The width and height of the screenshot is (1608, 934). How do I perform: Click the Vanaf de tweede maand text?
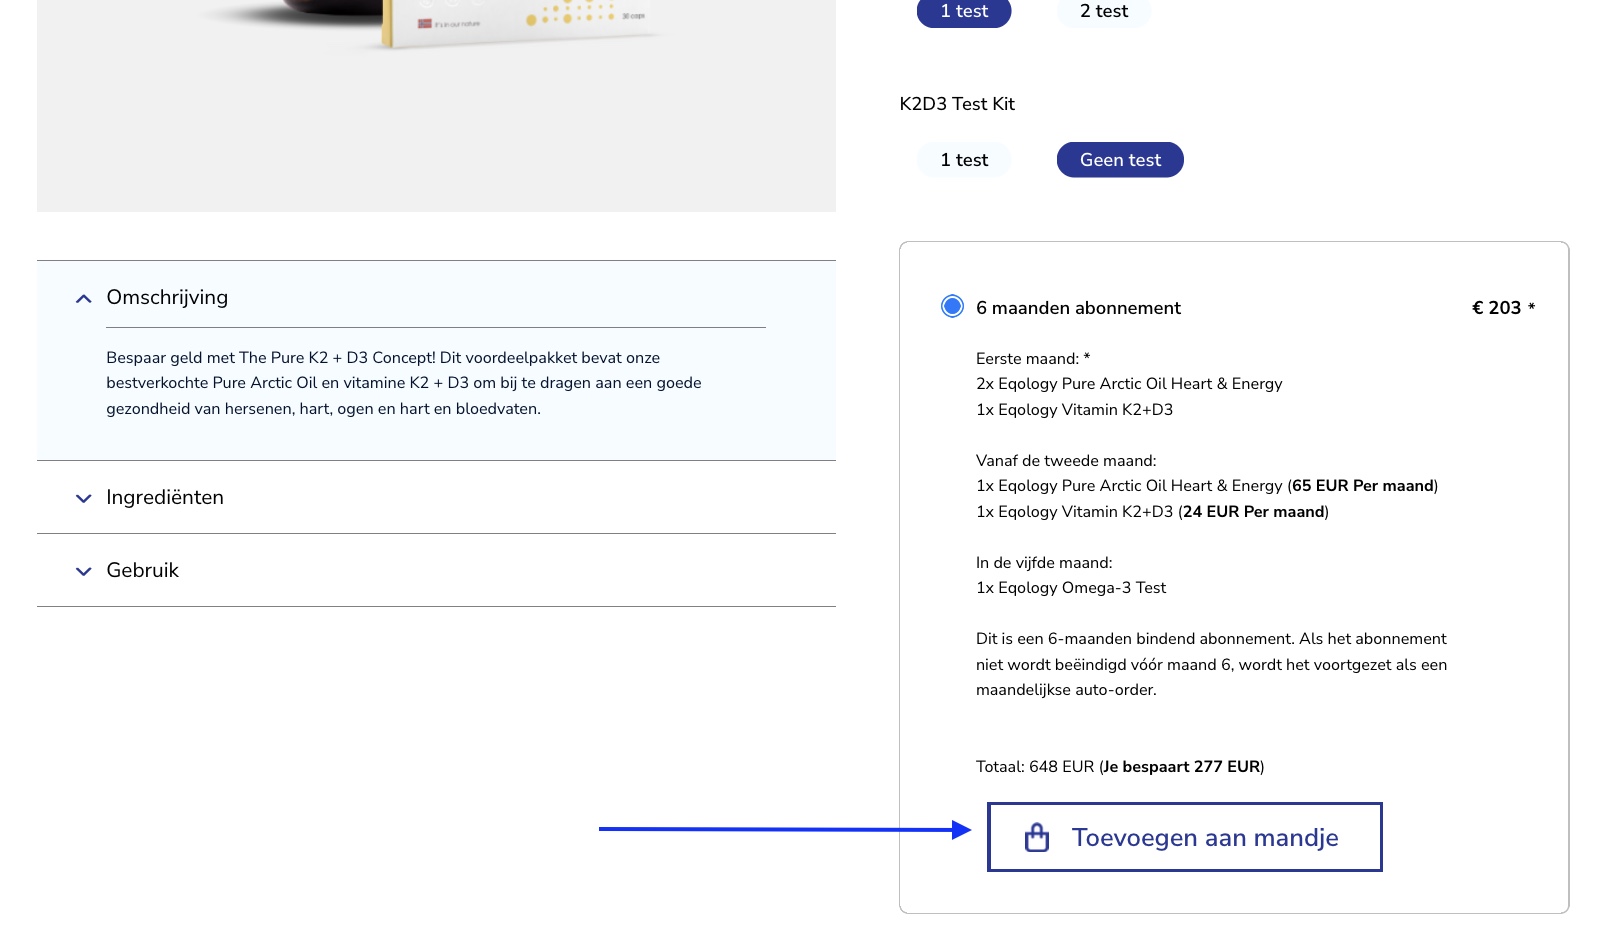point(1066,461)
